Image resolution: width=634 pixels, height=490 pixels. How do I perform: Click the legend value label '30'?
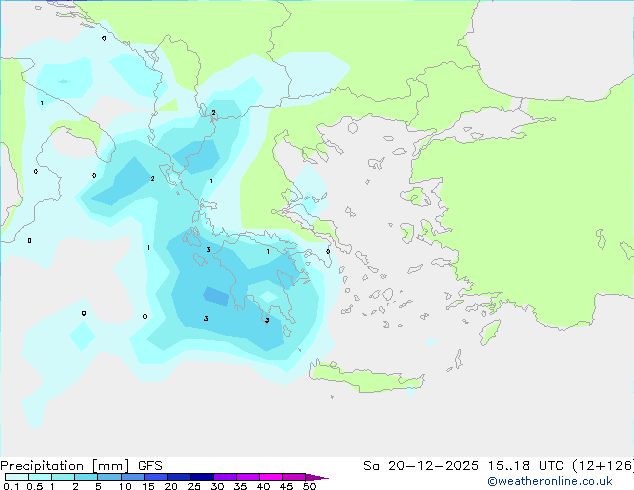[x=217, y=486]
